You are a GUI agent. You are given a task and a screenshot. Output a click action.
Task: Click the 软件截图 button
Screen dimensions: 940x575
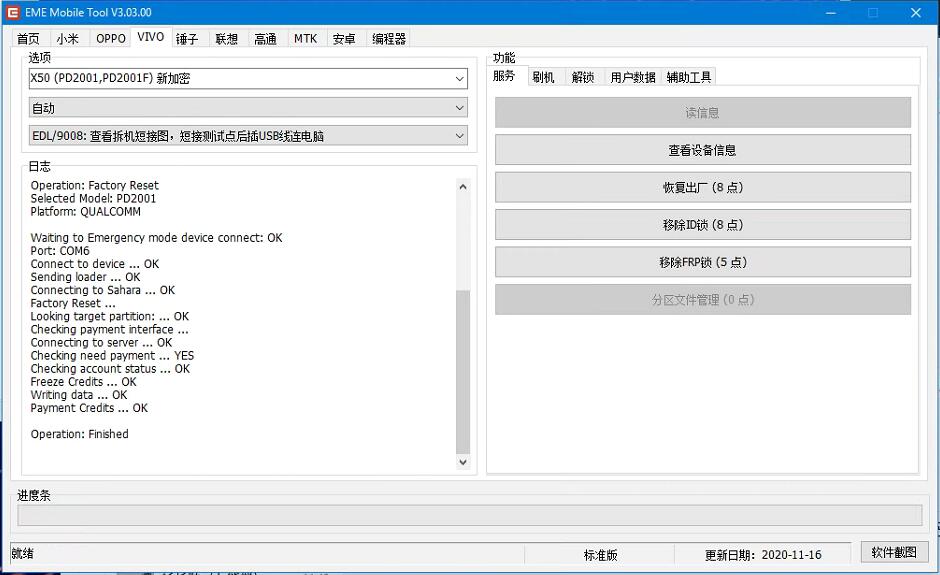coord(894,552)
